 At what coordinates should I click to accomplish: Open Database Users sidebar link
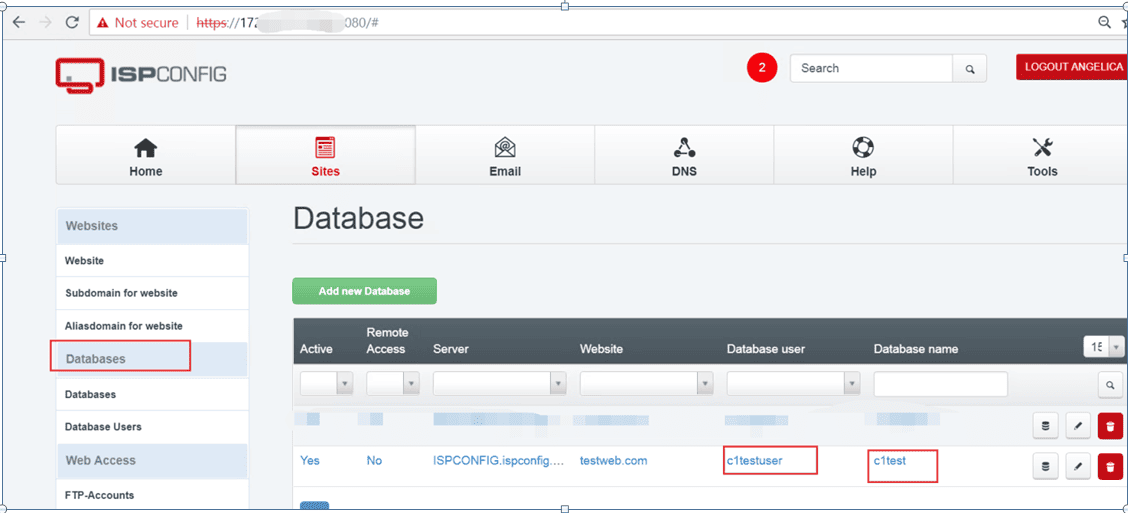tap(103, 427)
